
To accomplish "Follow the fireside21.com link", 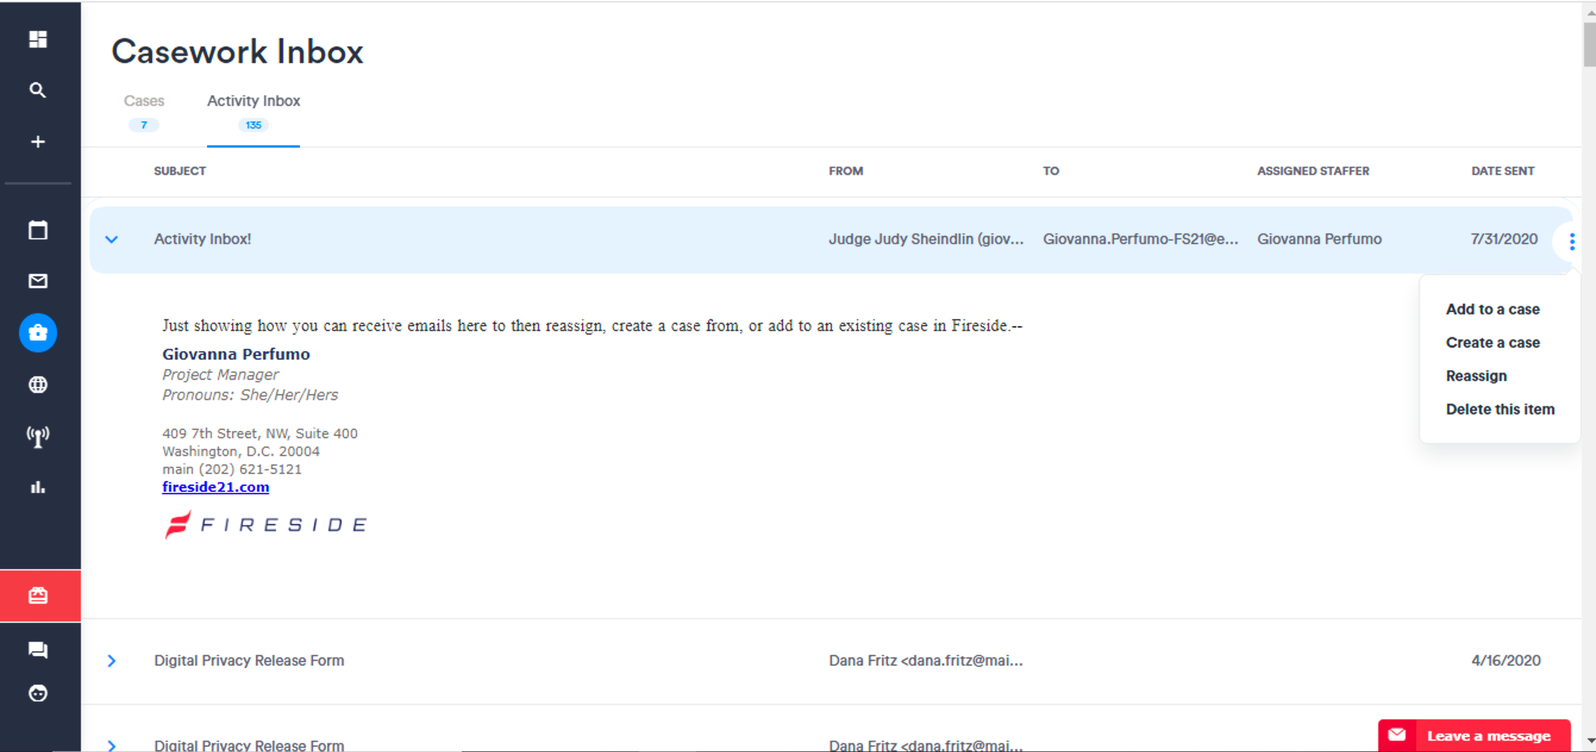I will (215, 487).
